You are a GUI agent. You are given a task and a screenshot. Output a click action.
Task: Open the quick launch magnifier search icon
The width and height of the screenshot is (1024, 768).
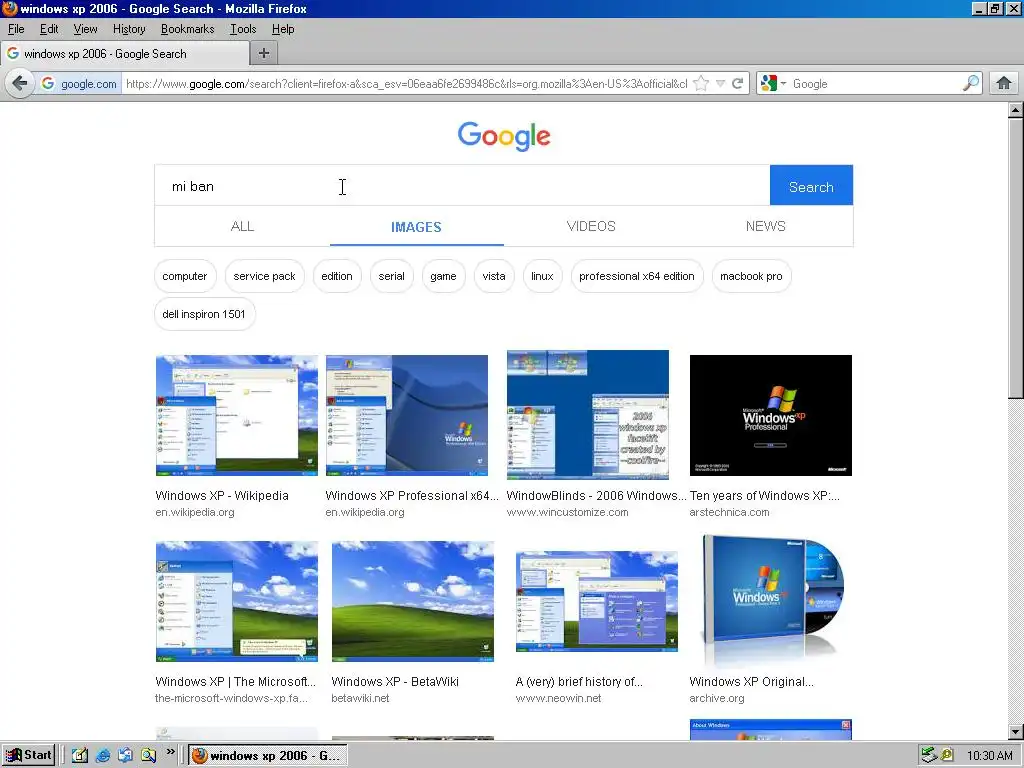pos(148,755)
